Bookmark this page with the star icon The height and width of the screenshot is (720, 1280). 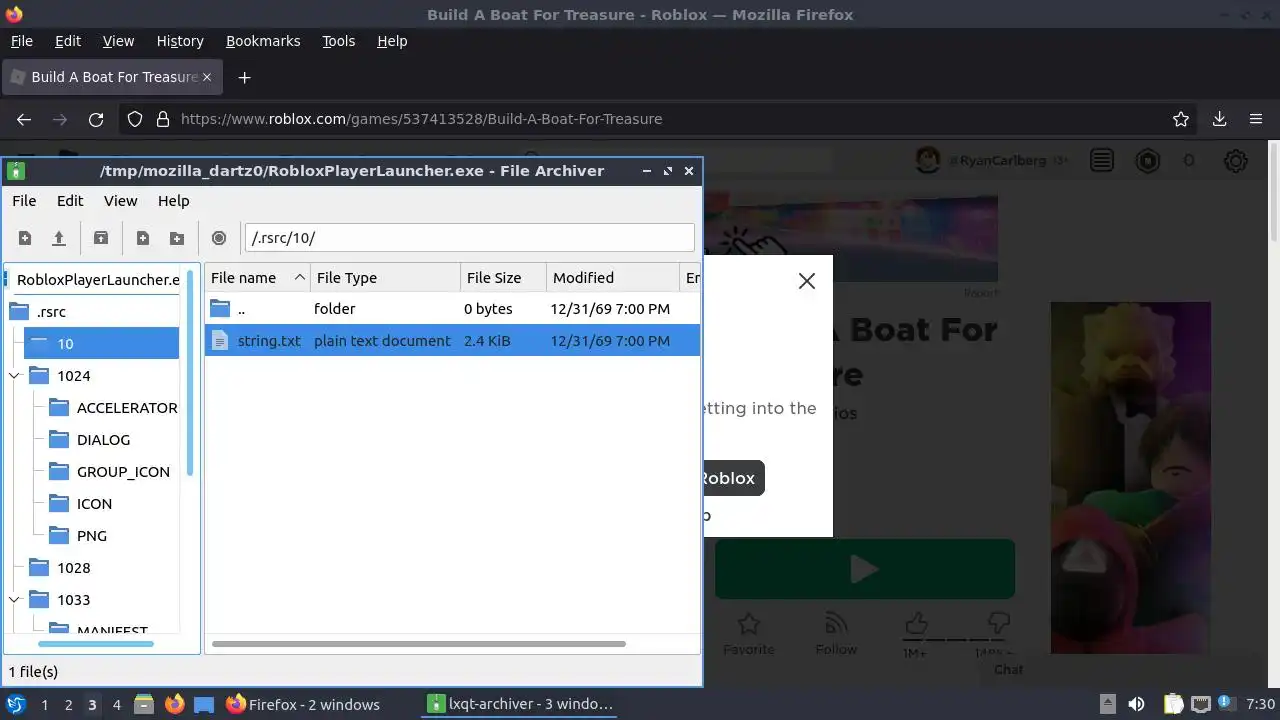[x=1181, y=119]
